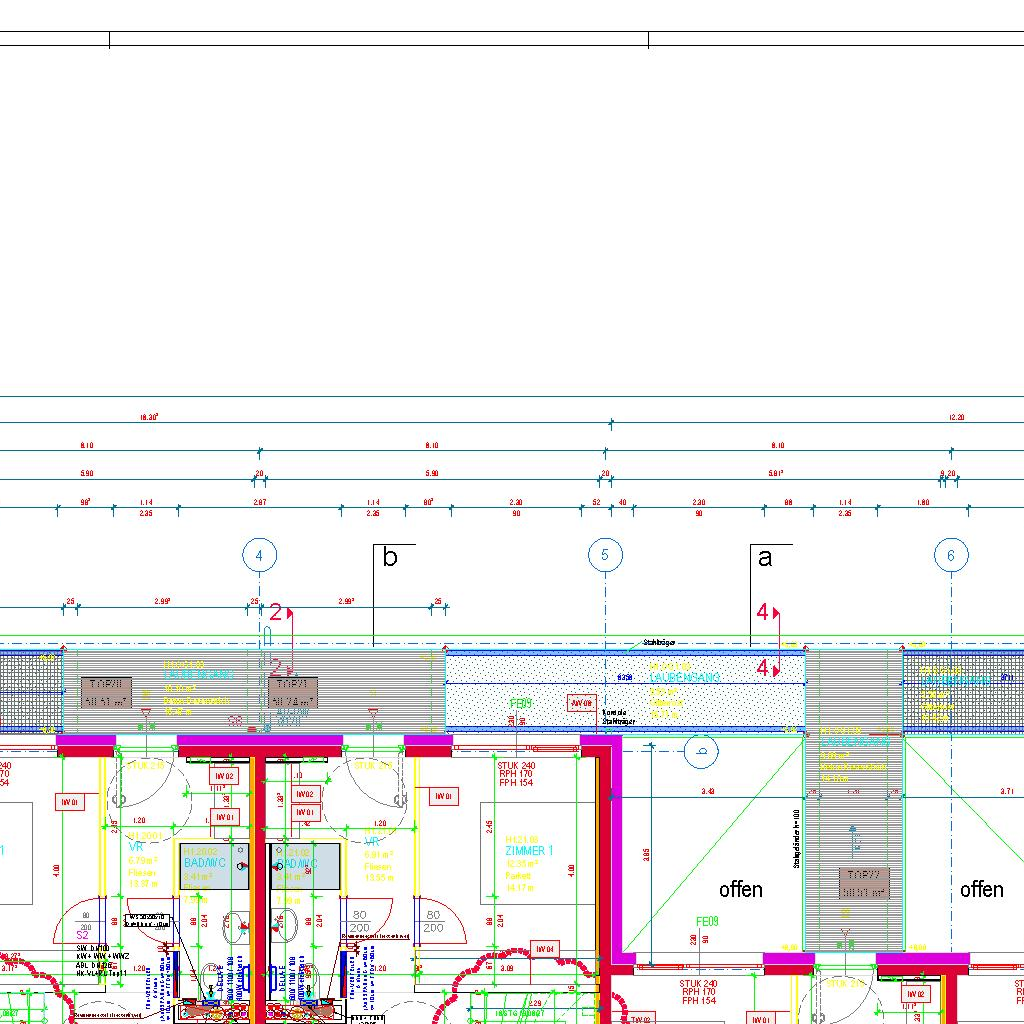Click the ZIMMER 1 room label
The image size is (1024, 1024).
pyautogui.click(x=529, y=850)
